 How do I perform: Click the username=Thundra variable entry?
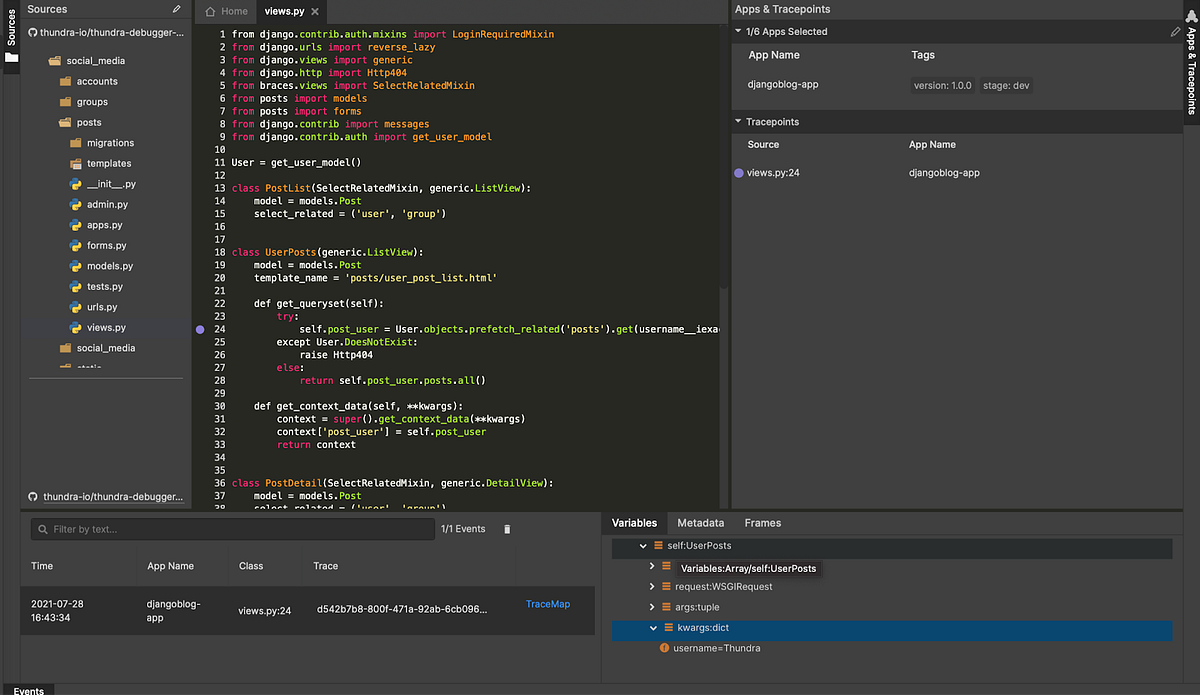pyautogui.click(x=716, y=648)
